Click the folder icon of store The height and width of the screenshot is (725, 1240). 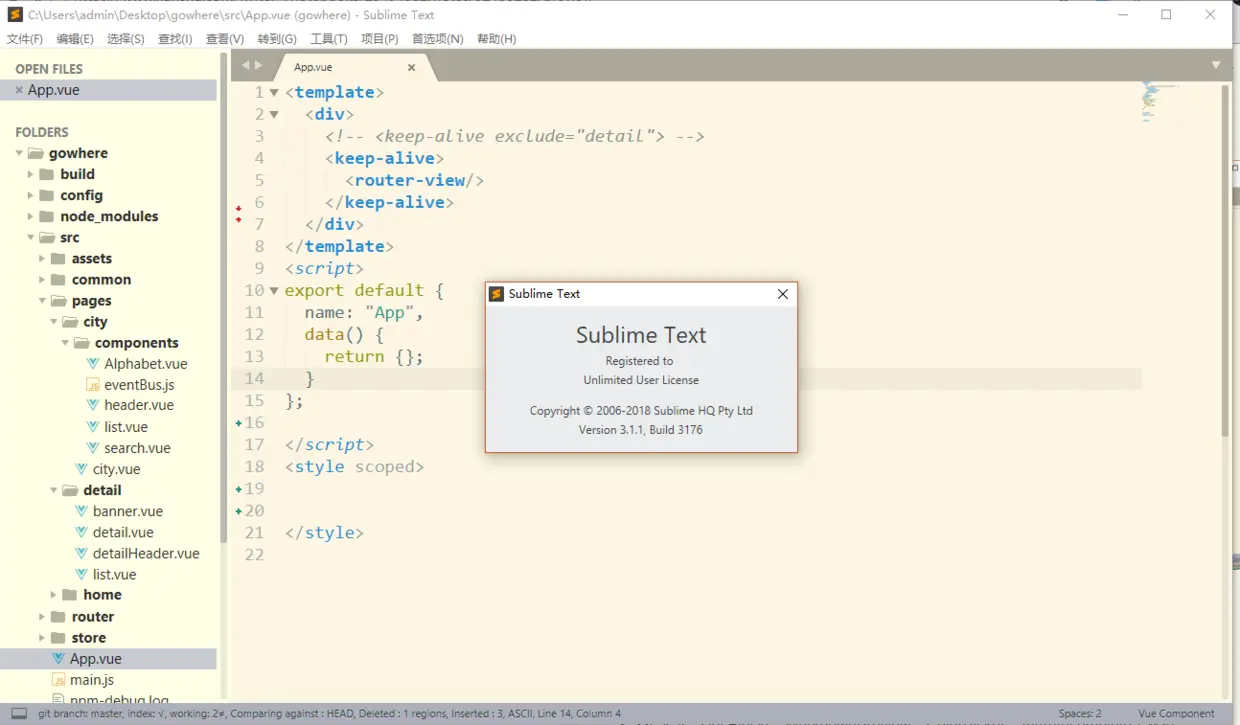point(58,638)
